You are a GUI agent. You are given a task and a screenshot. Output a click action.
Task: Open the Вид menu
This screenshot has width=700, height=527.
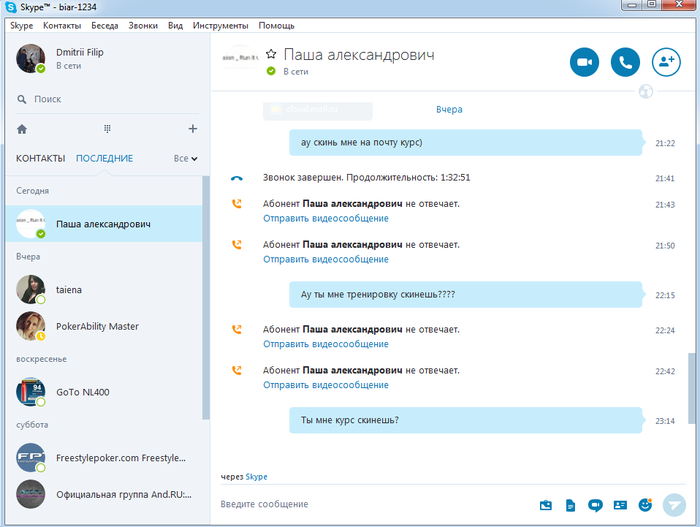click(175, 25)
